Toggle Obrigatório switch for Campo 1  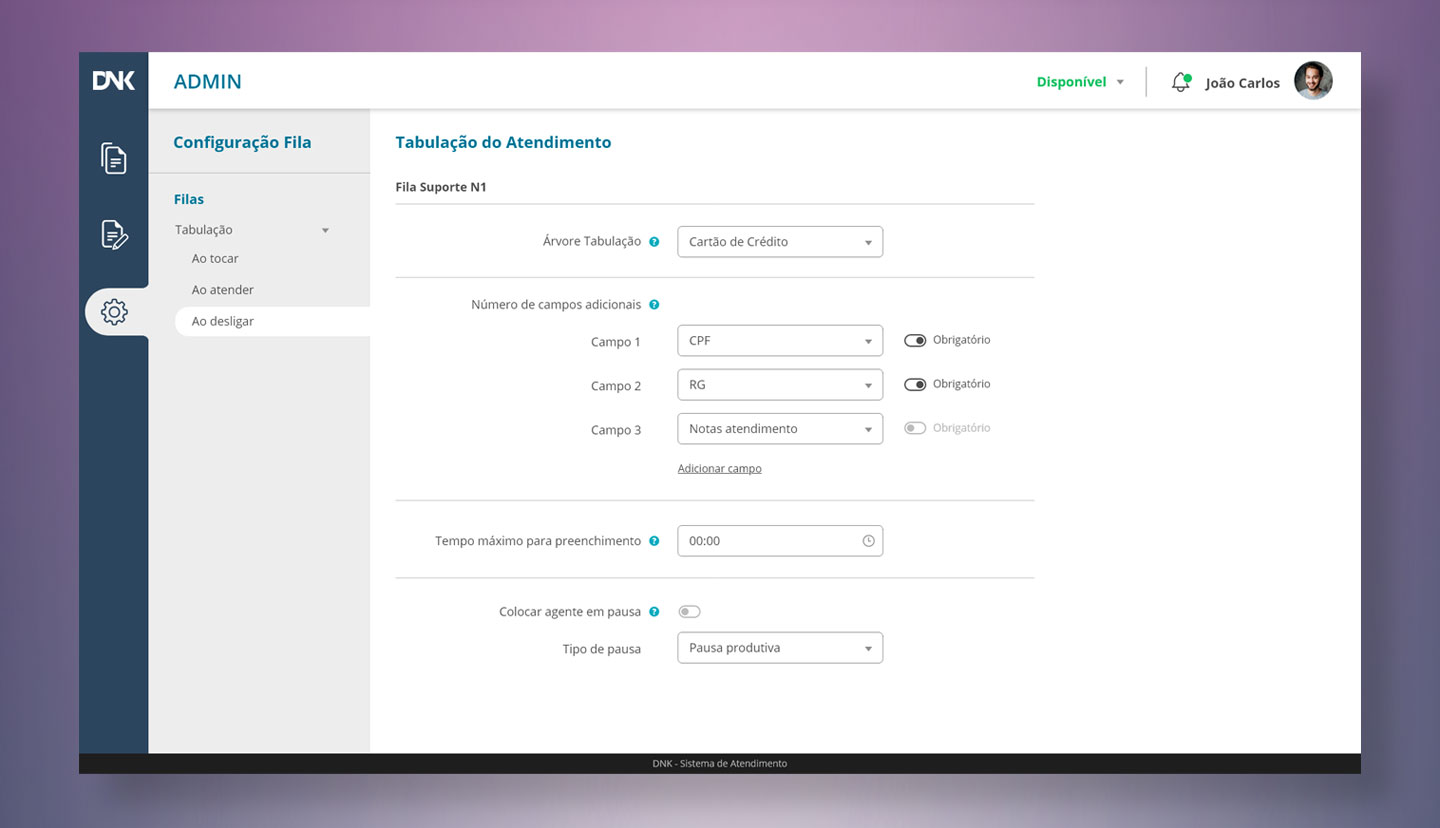(915, 340)
